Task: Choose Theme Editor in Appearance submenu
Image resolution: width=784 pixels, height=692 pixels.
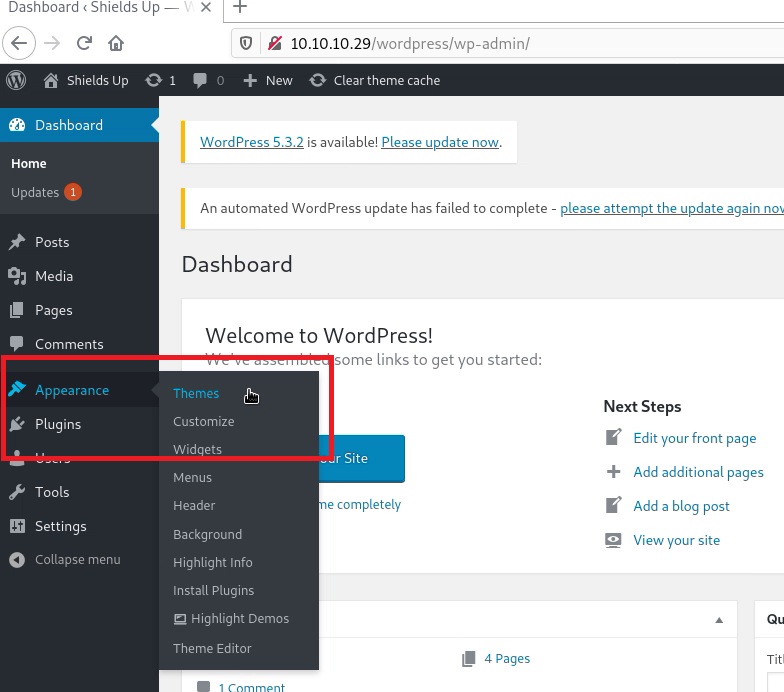Action: coord(212,648)
